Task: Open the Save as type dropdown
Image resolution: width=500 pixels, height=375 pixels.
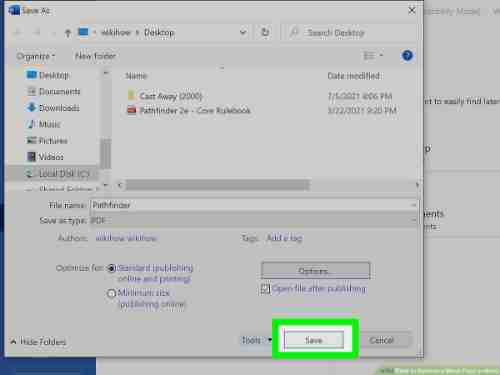Action: point(254,220)
